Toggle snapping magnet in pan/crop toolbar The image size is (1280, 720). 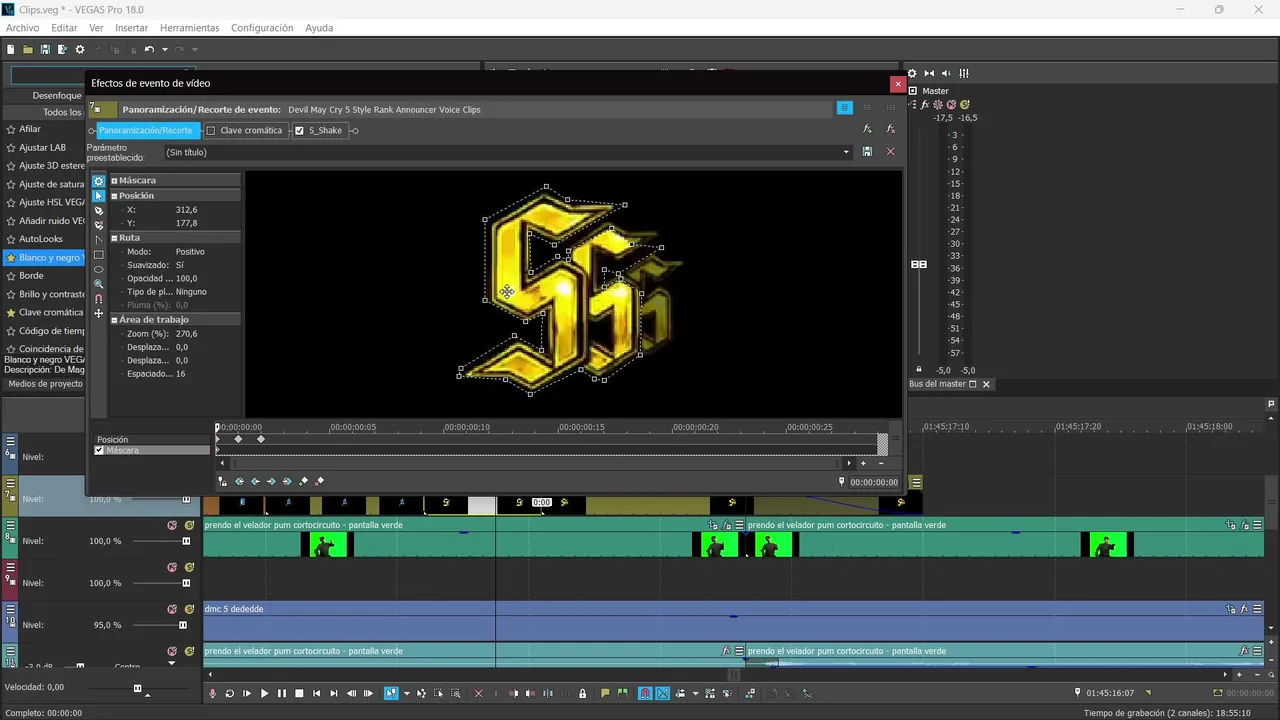tap(98, 299)
